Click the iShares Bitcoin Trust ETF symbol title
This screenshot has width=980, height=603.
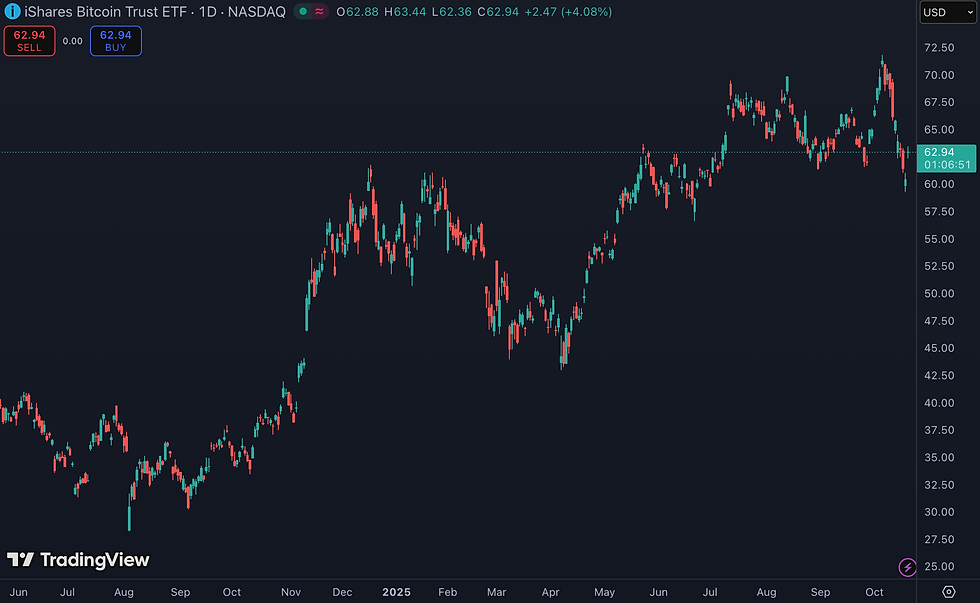point(106,11)
